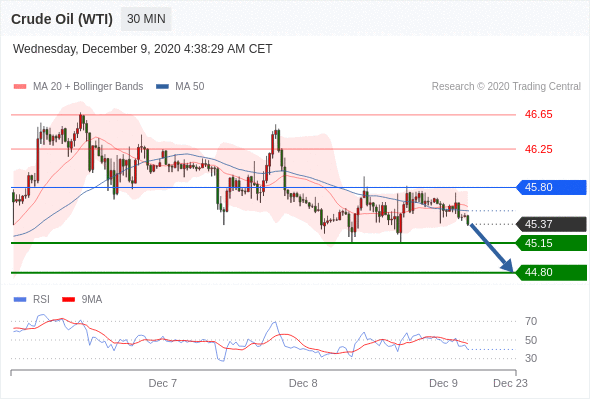The width and height of the screenshot is (590, 400).
Task: Toggle the MA 50 legend label
Action: pos(190,87)
